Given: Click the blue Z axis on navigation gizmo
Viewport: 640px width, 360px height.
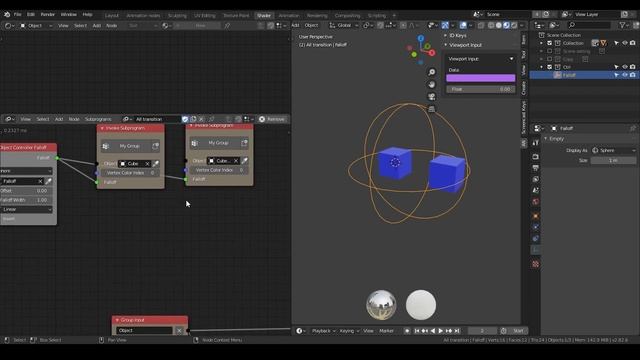Looking at the screenshot, I should [421, 38].
